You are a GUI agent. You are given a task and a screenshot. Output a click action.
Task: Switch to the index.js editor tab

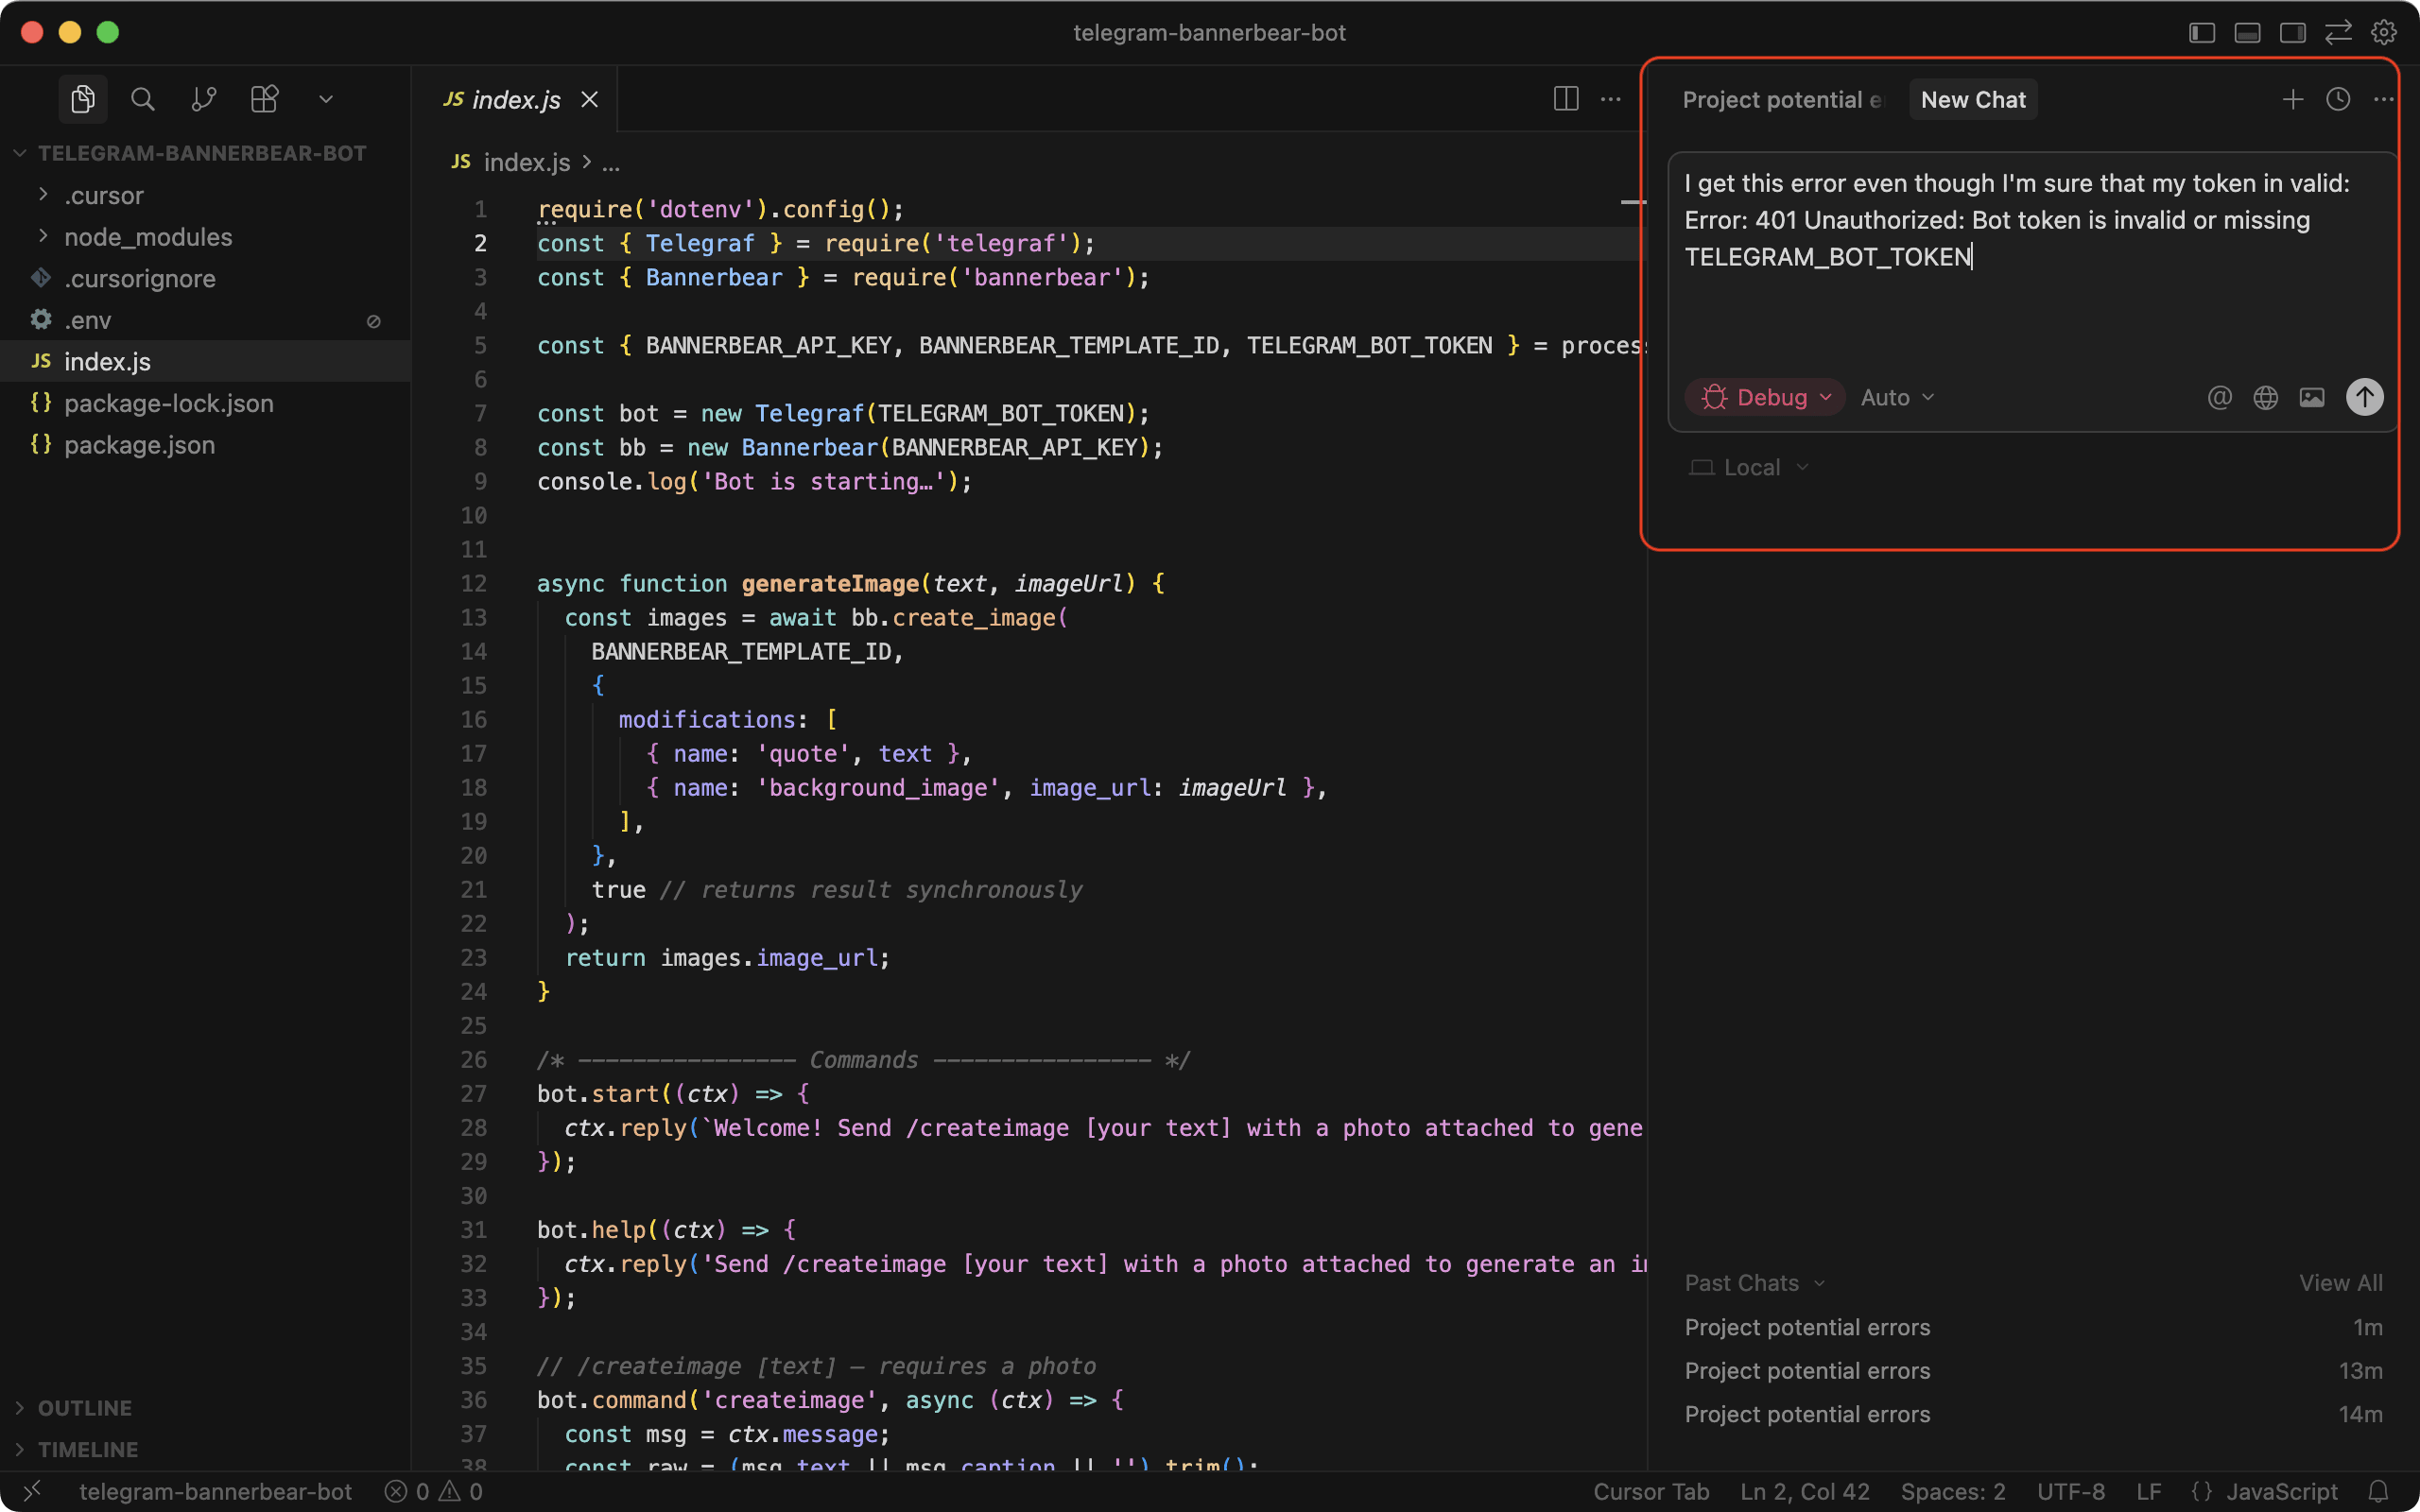pyautogui.click(x=516, y=99)
